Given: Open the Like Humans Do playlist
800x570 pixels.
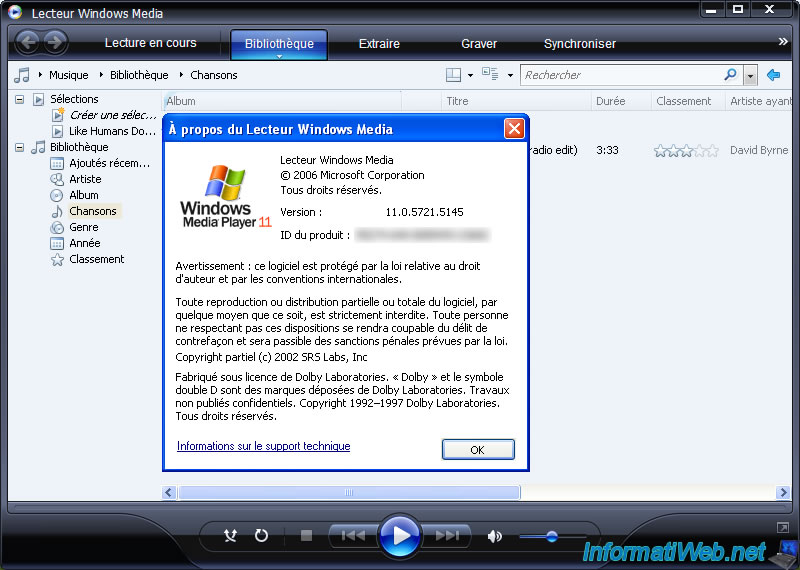Looking at the screenshot, I should click(x=112, y=131).
